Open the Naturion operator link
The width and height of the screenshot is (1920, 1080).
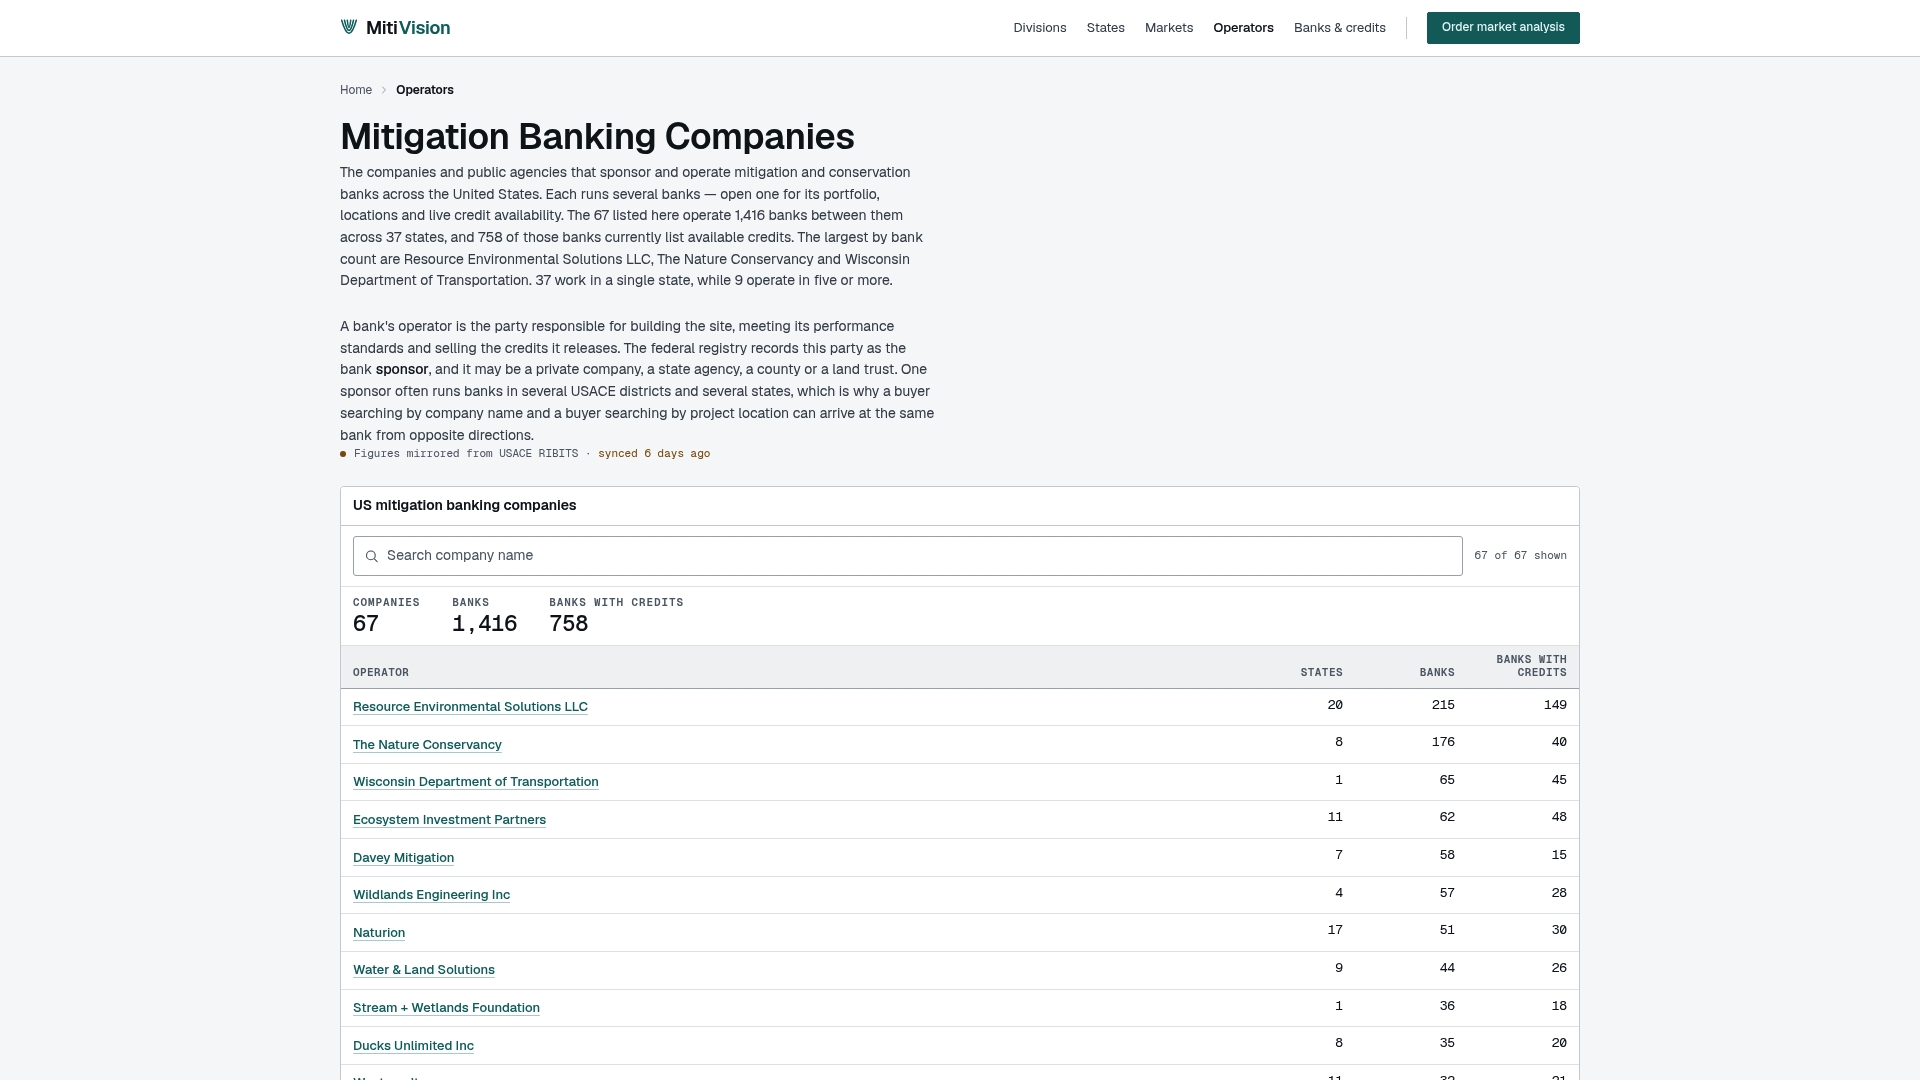[x=379, y=933]
